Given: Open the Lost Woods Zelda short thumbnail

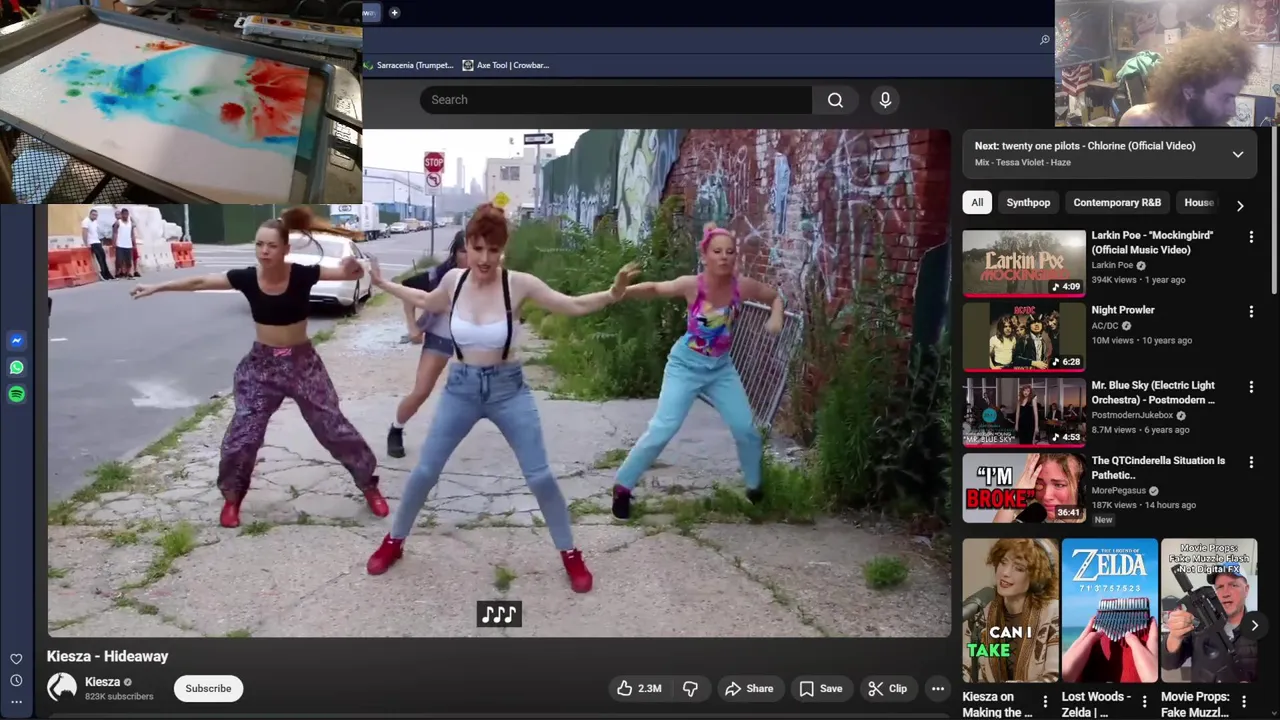Looking at the screenshot, I should [x=1109, y=611].
